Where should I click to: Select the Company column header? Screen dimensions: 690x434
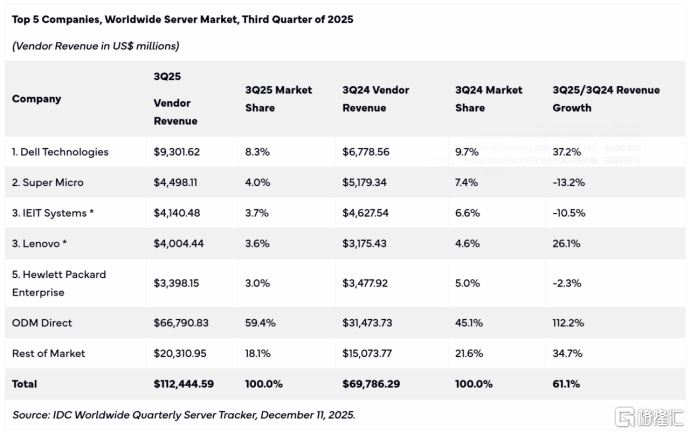(x=36, y=99)
